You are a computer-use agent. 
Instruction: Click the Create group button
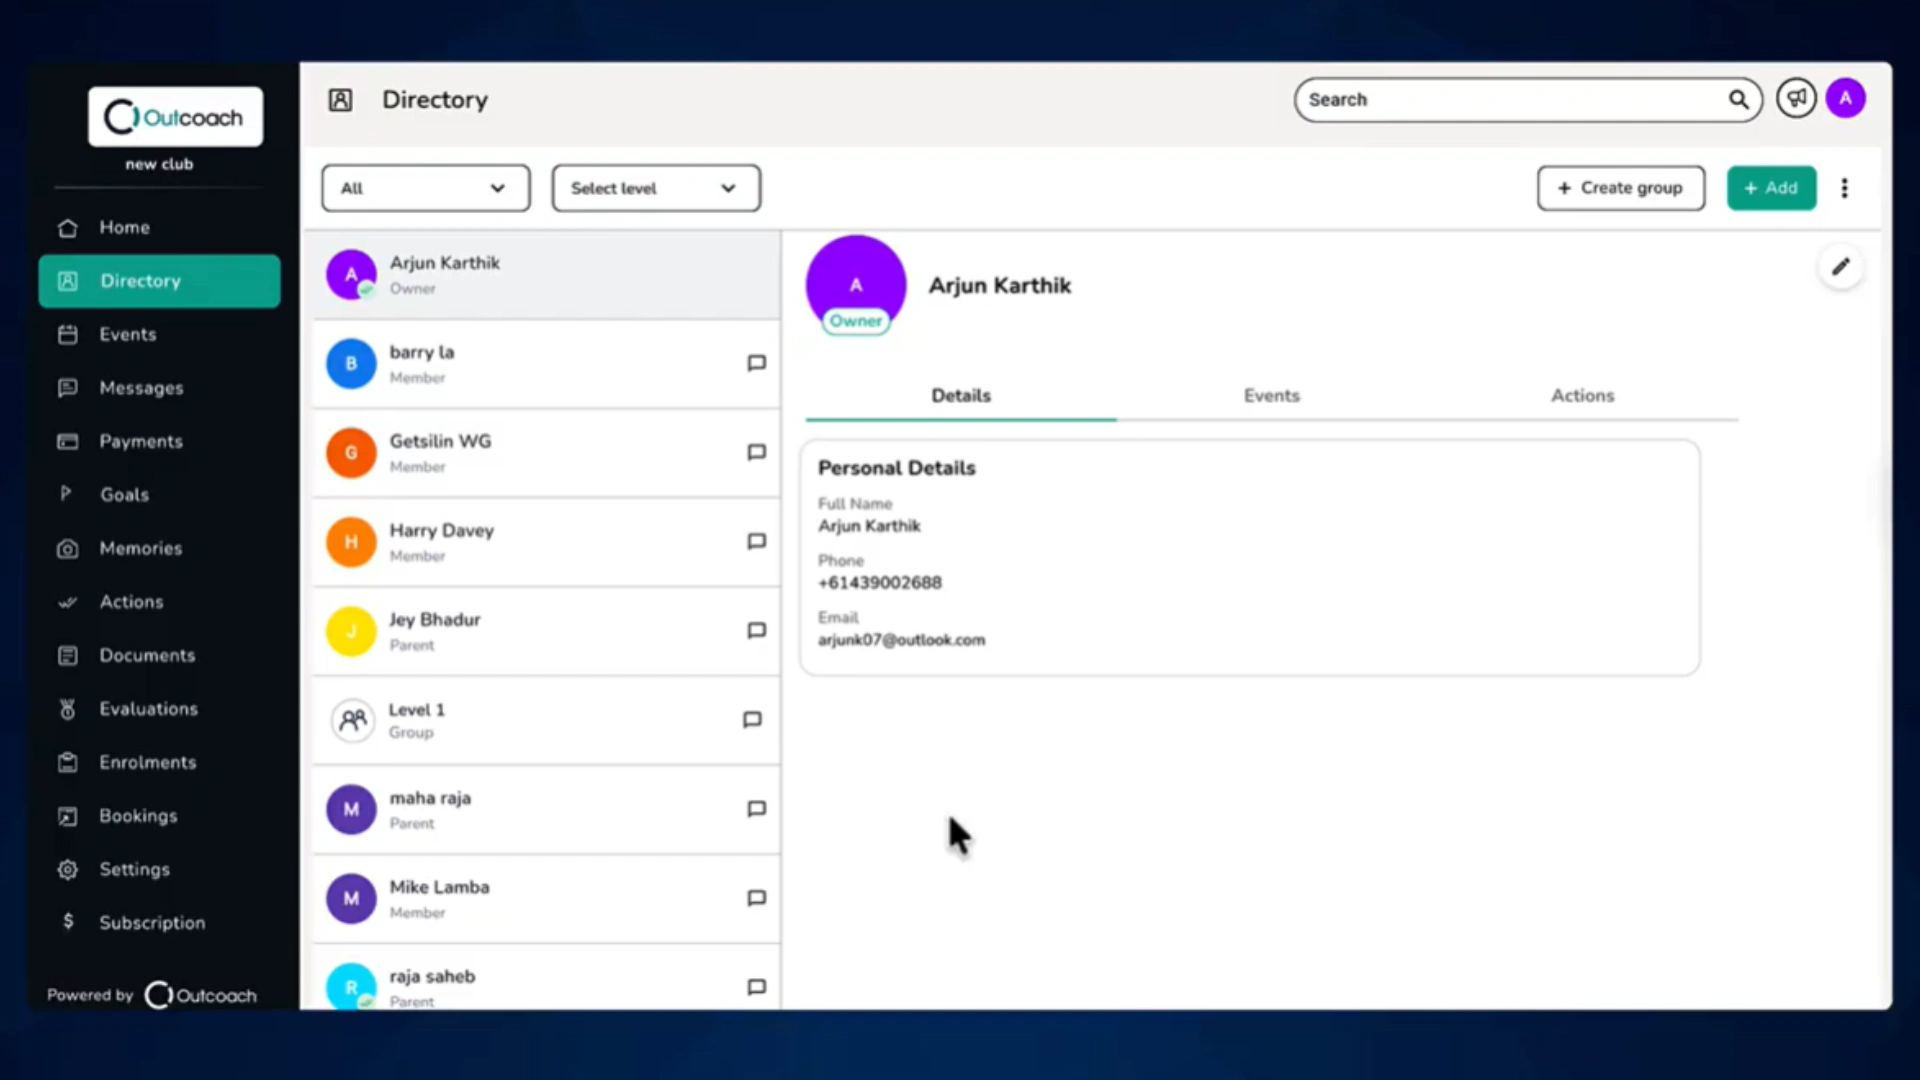[1620, 188]
